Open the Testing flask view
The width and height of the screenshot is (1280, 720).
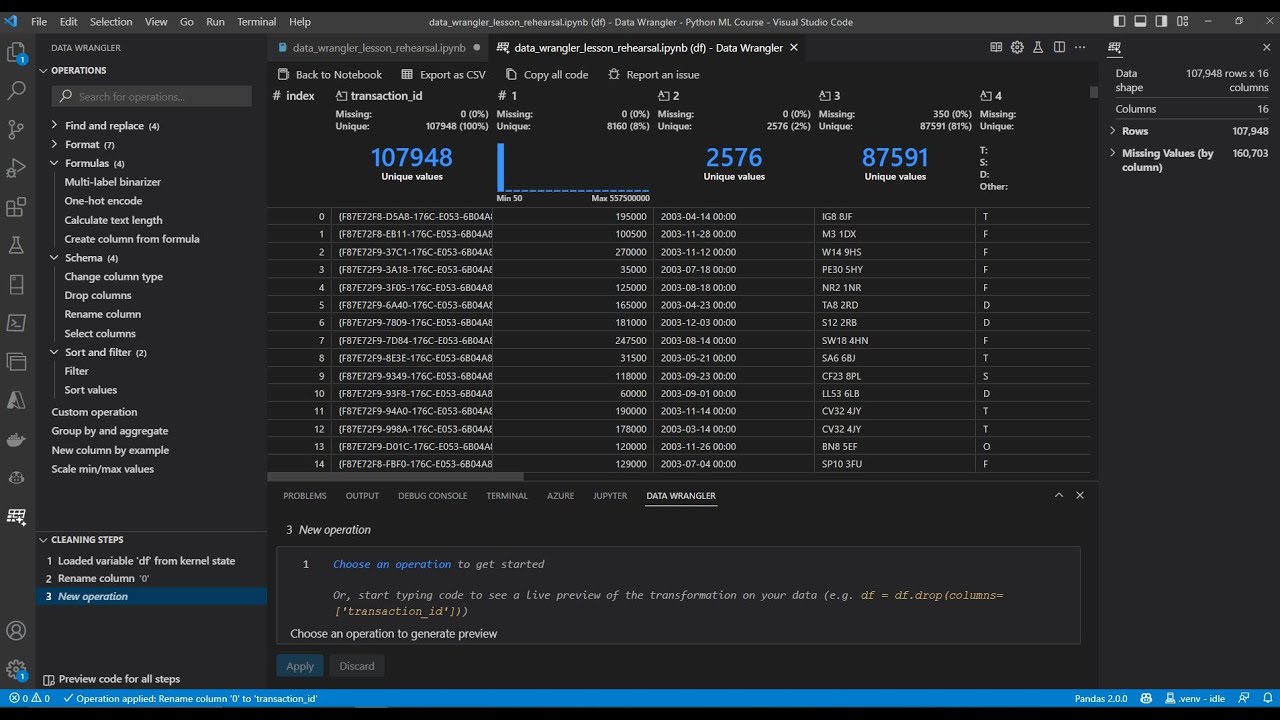[x=16, y=246]
